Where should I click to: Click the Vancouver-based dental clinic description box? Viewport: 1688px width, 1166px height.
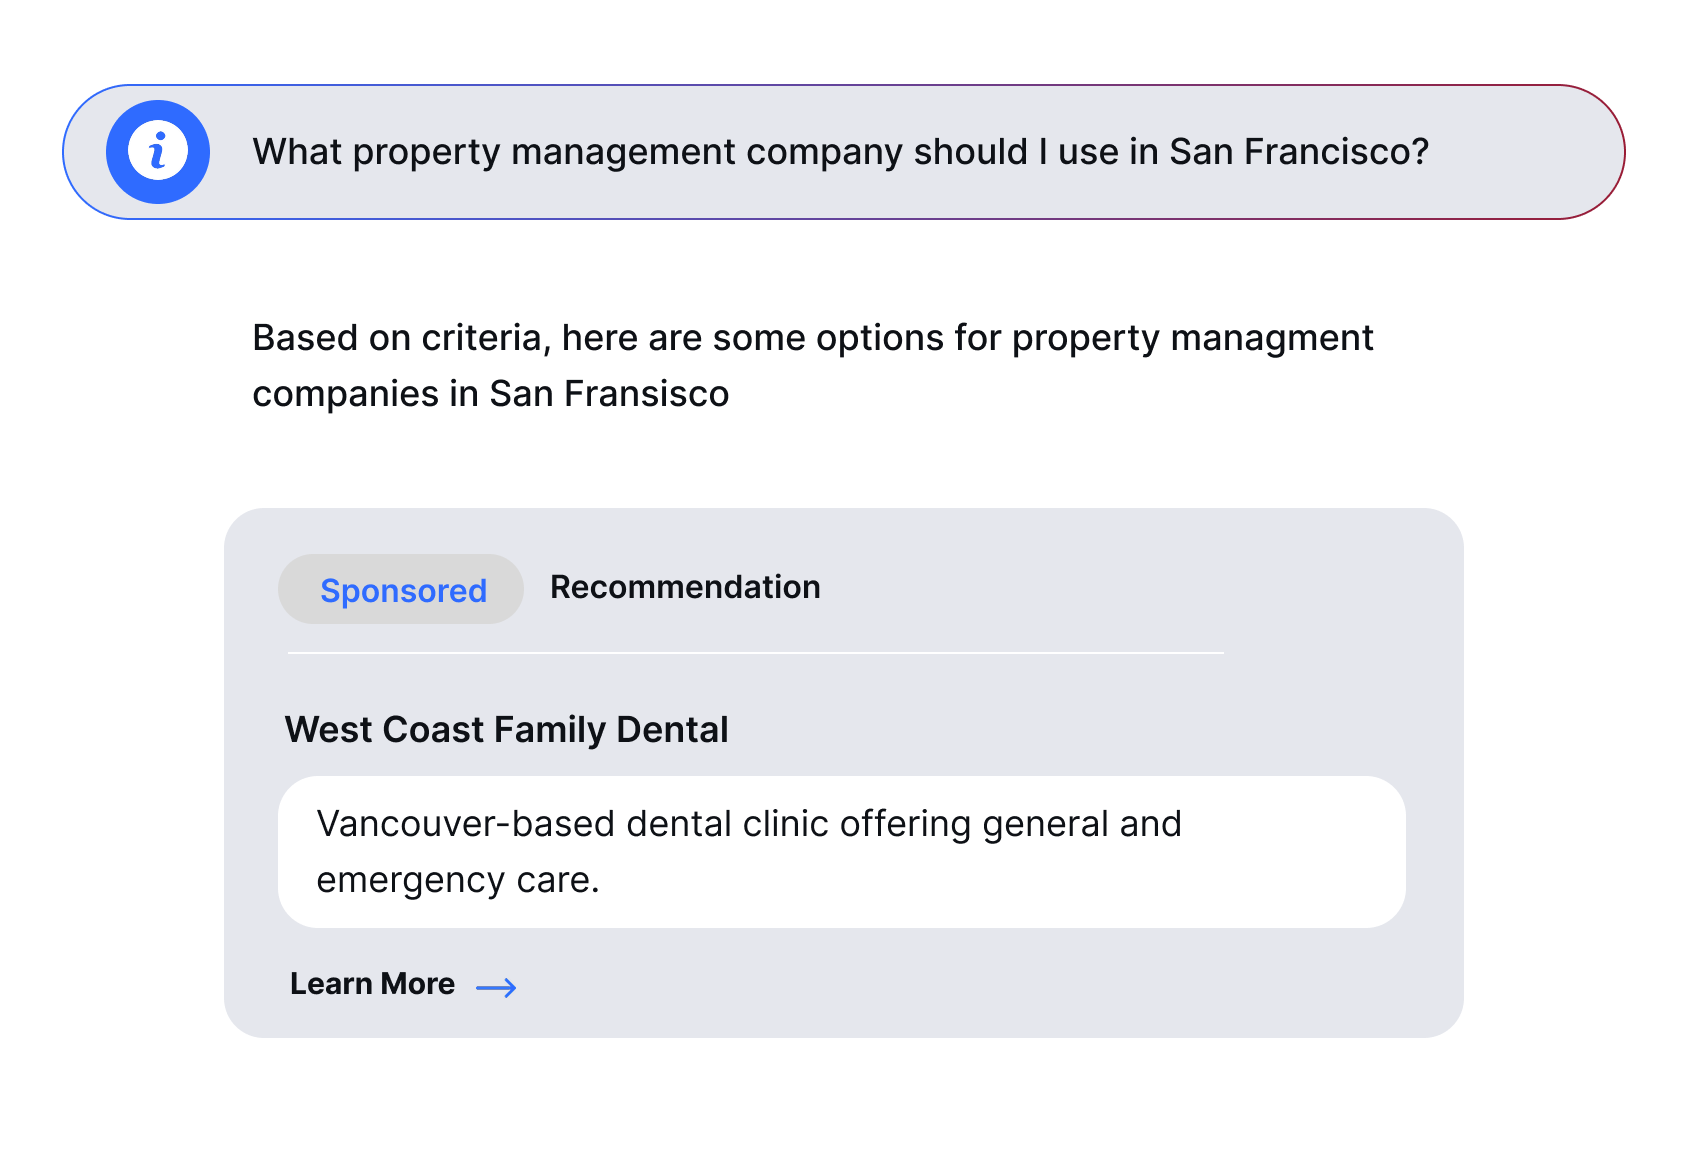[841, 851]
